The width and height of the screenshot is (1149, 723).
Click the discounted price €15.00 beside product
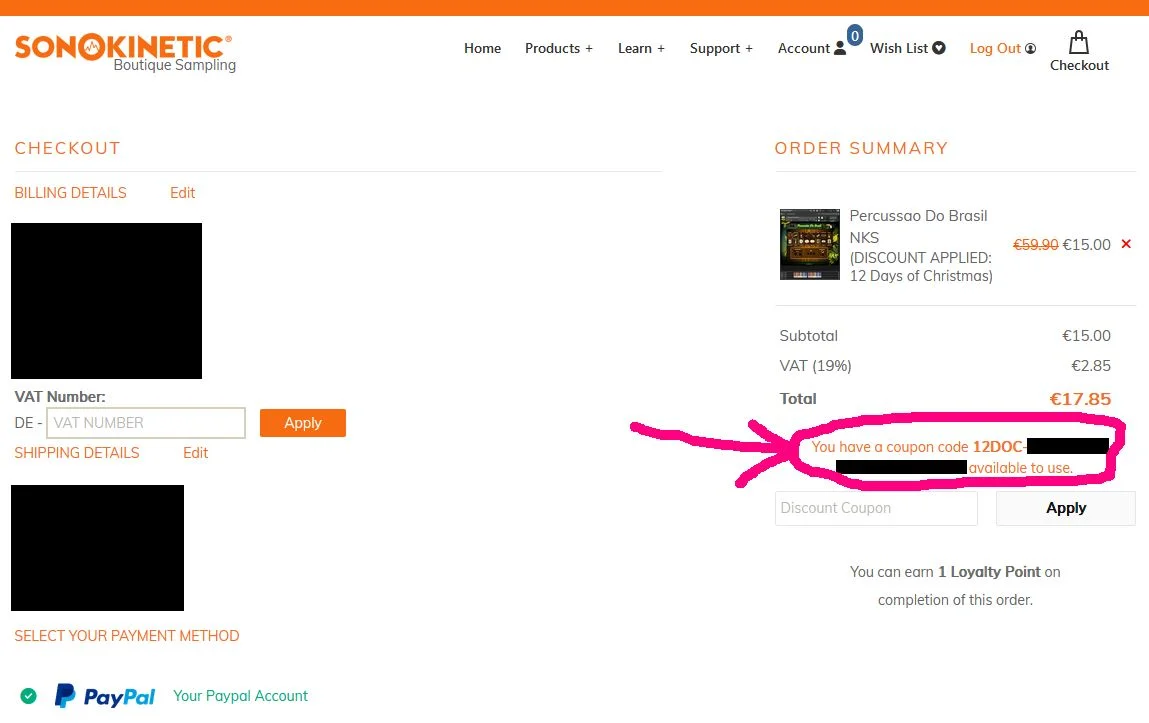pyautogui.click(x=1087, y=245)
